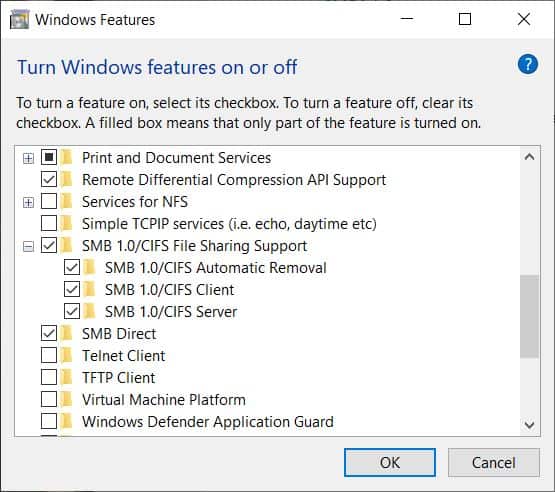Expand the Services for NFS tree node
The image size is (555, 492).
28,202
